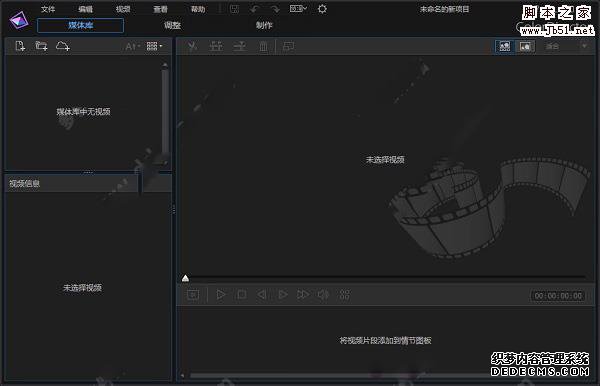600x386 pixels.
Task: Click the media library vertical scrollbar
Action: coord(165,112)
